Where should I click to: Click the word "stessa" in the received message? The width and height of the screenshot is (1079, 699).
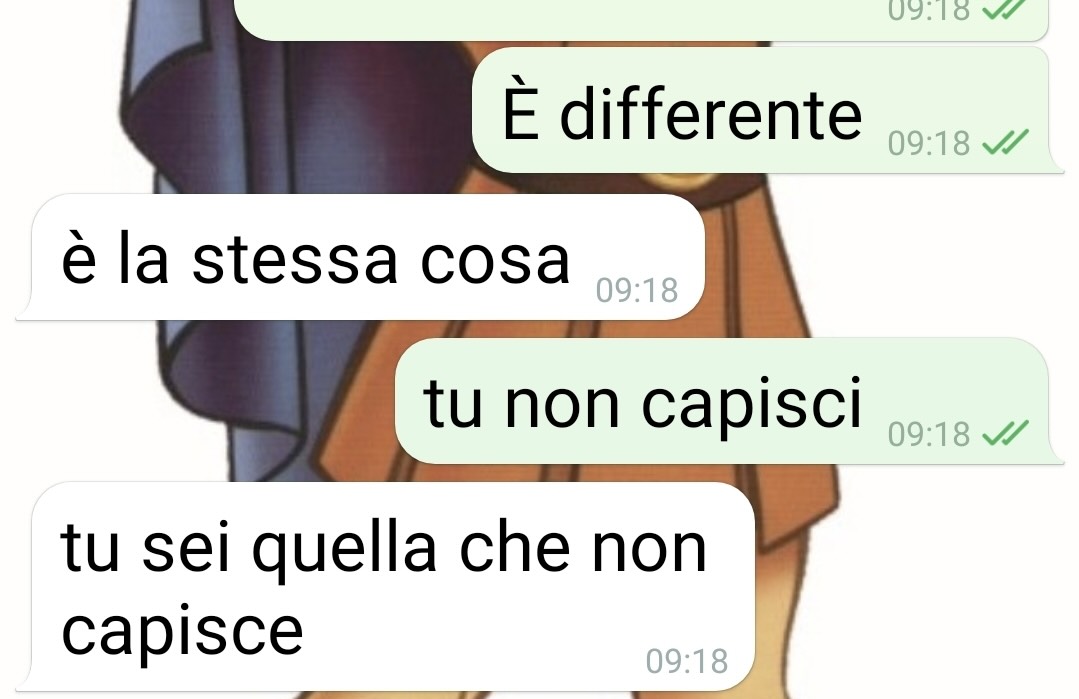pyautogui.click(x=295, y=259)
